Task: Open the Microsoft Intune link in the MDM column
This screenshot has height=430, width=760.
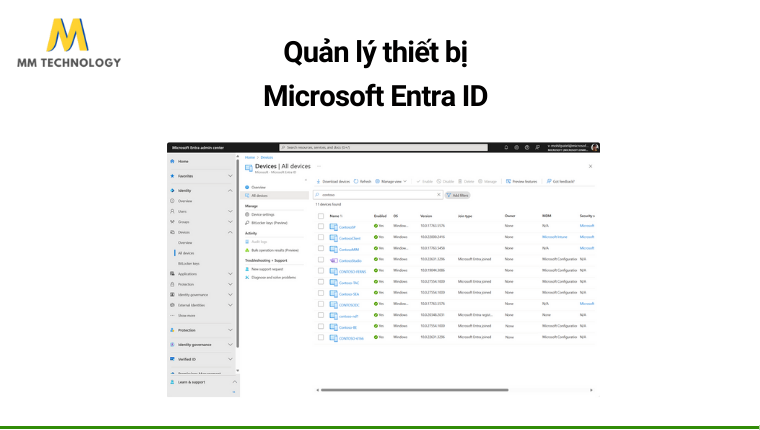Action: click(554, 238)
